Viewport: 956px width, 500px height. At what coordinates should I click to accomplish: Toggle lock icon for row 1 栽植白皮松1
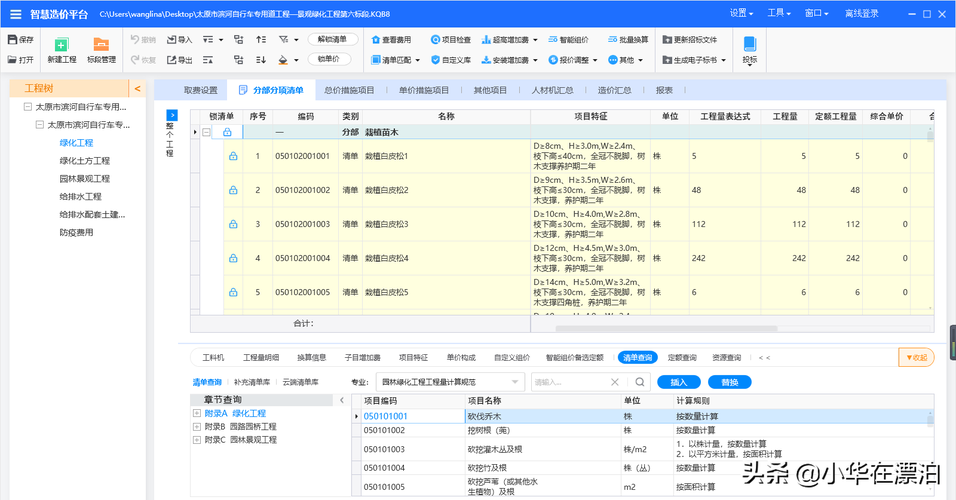tap(233, 156)
